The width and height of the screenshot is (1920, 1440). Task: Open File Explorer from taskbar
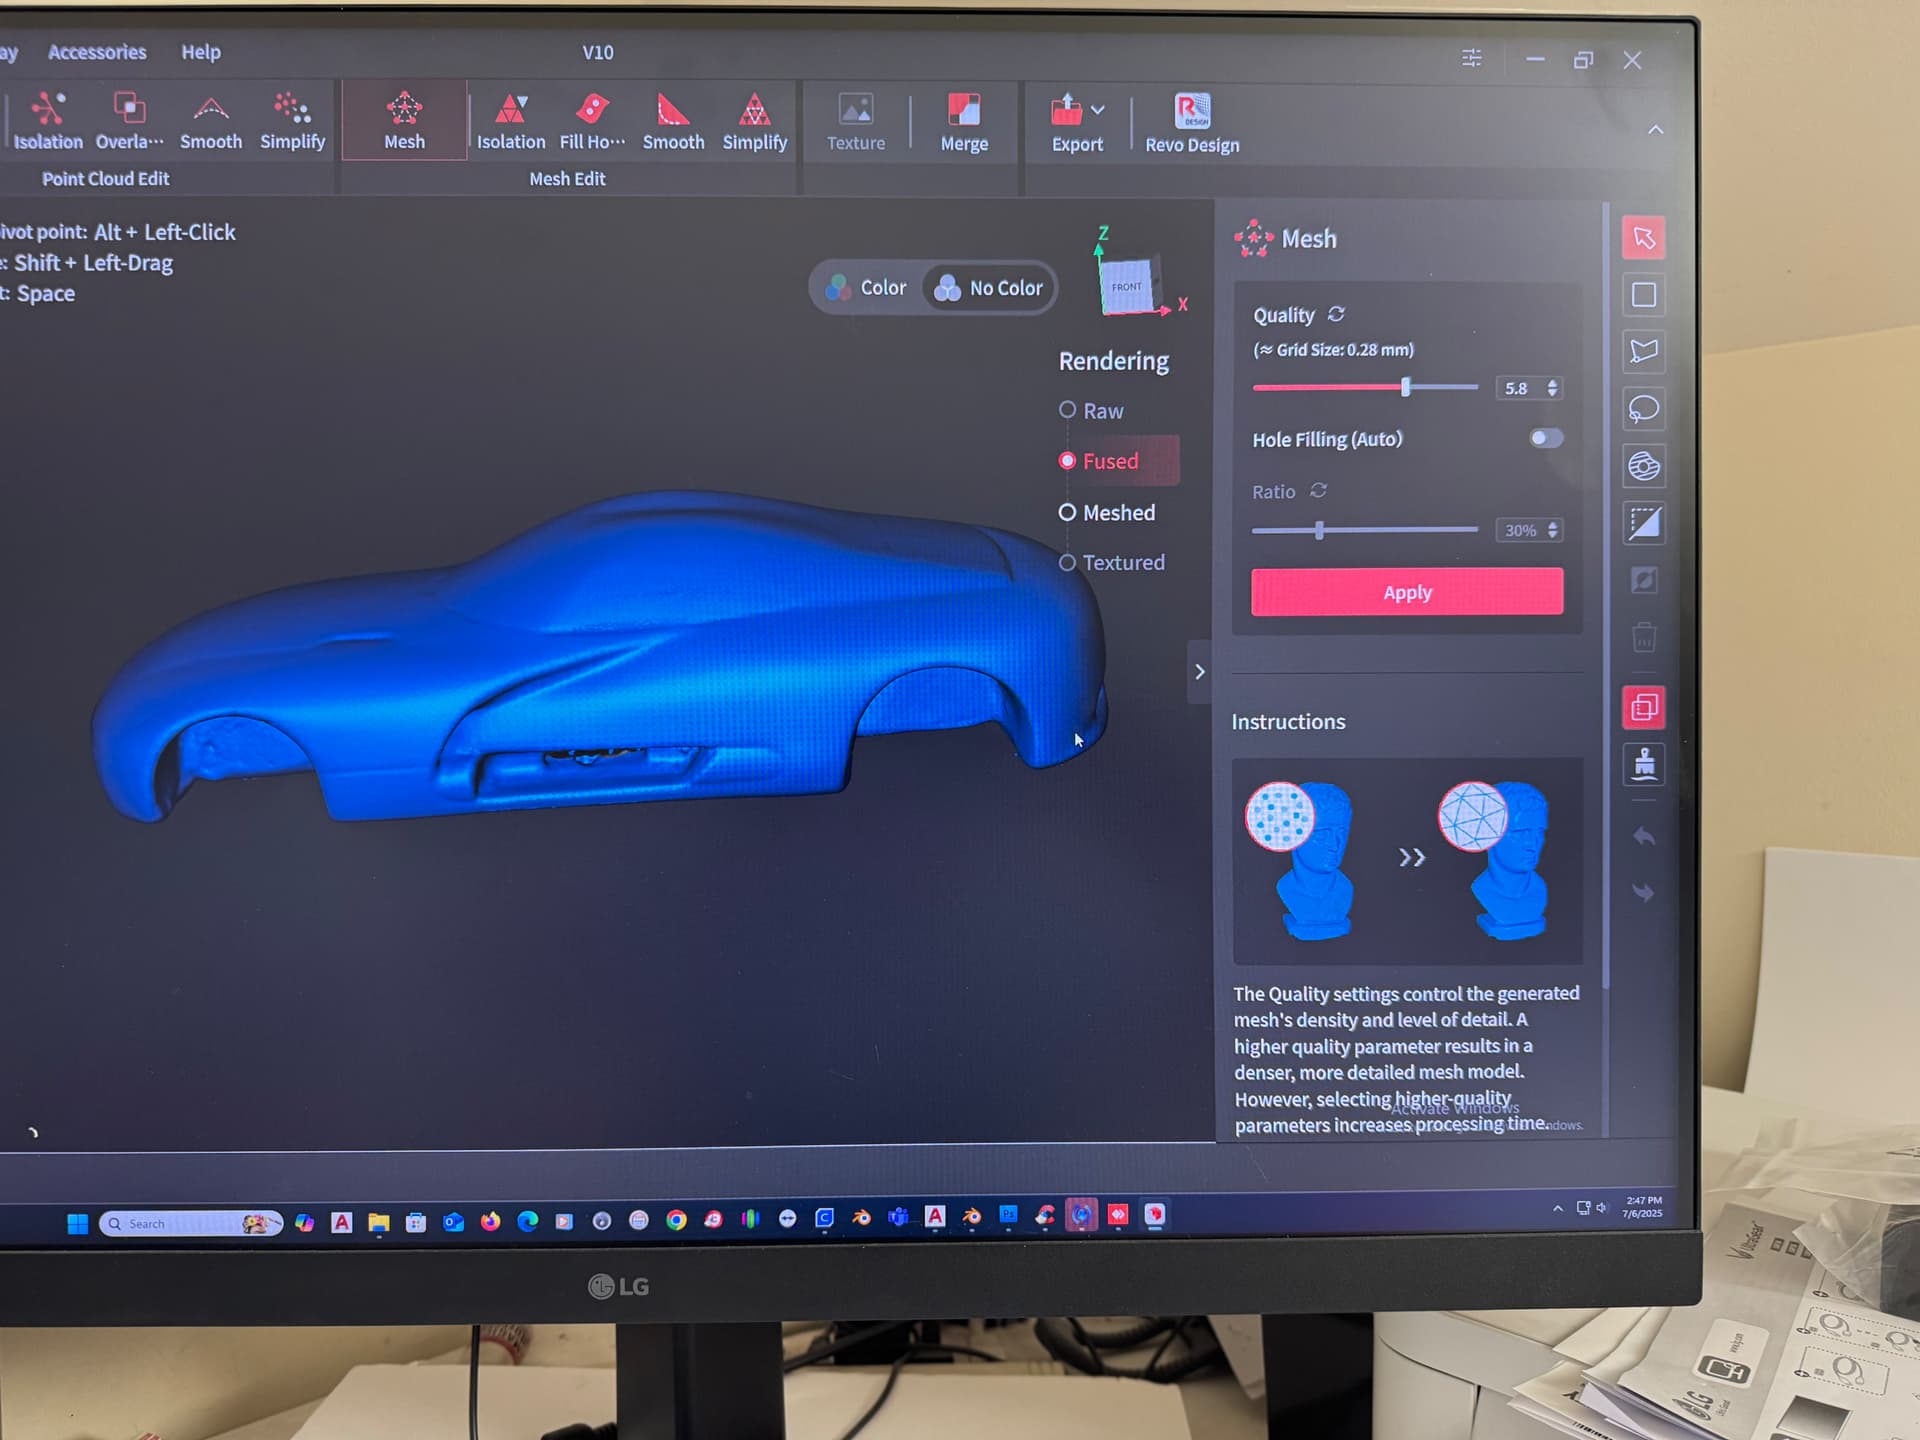pos(378,1222)
